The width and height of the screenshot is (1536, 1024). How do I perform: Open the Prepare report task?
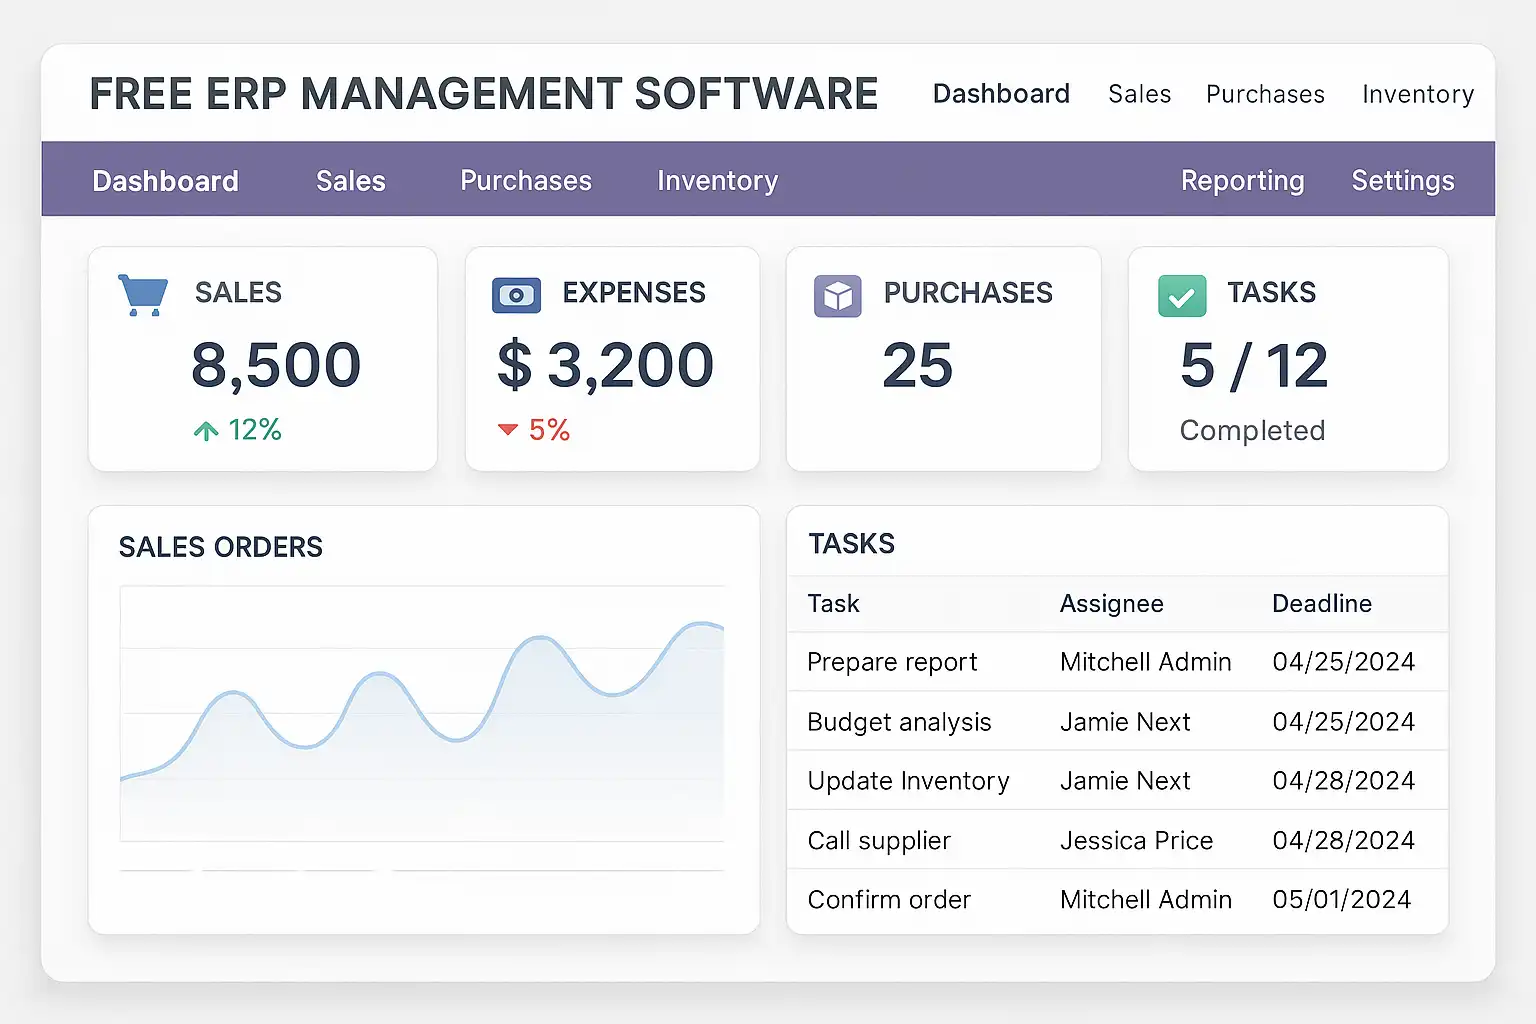[892, 662]
